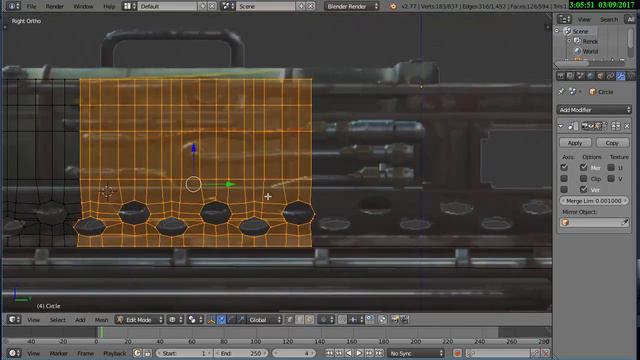
Task: Add a new scene with plus button
Action: click(x=301, y=6)
